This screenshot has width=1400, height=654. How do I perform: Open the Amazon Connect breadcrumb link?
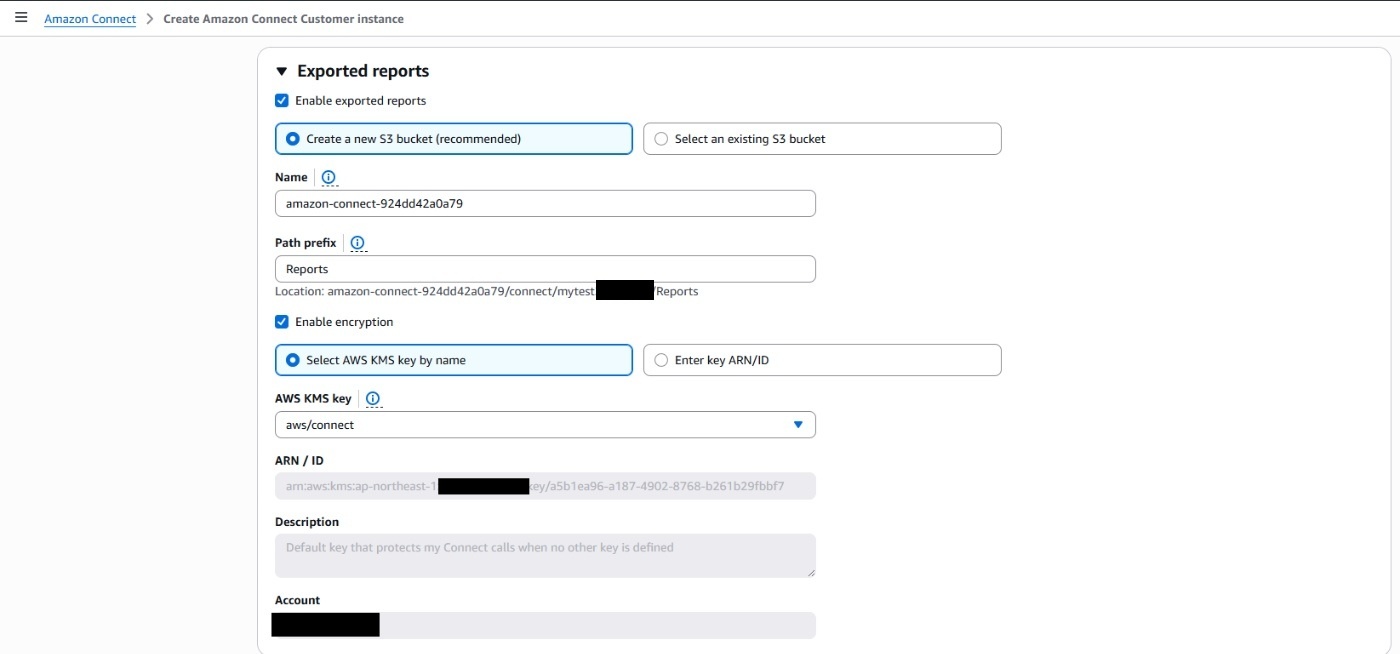[90, 19]
